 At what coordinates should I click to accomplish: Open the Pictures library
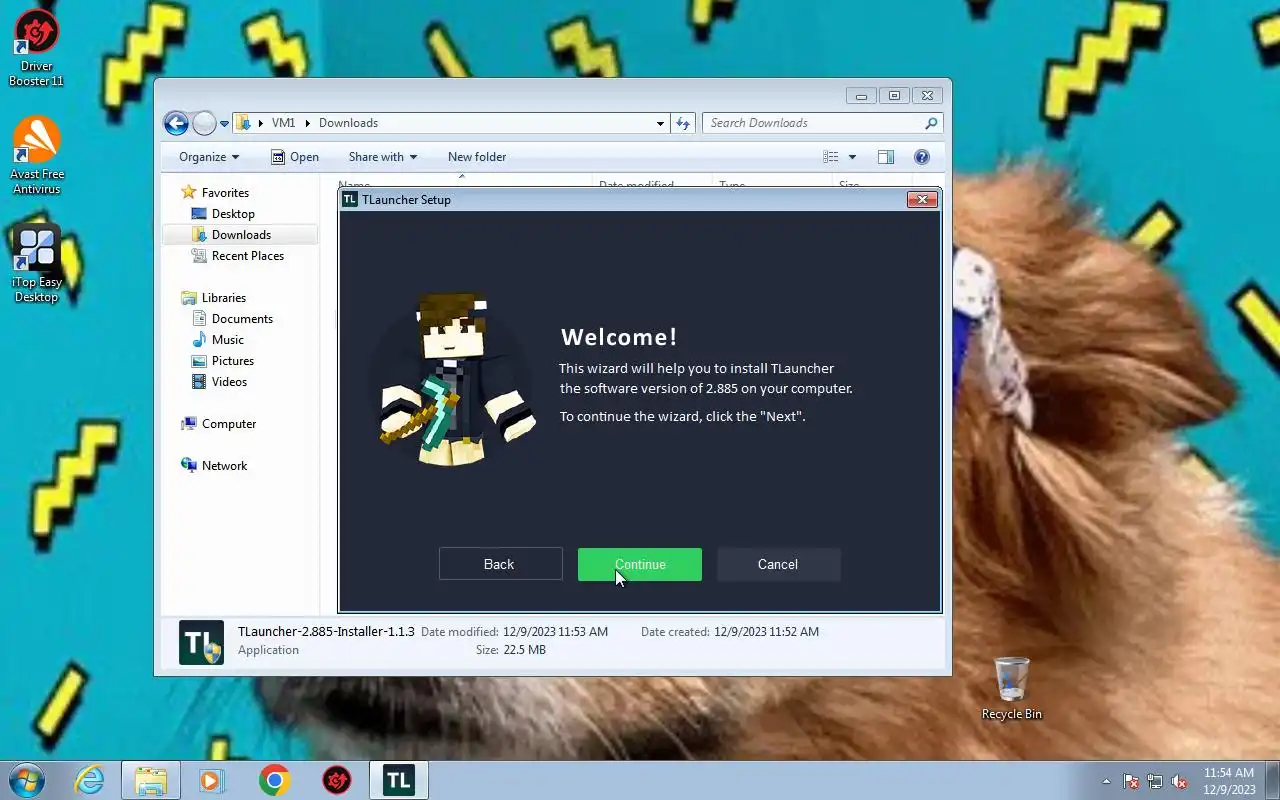(x=233, y=361)
